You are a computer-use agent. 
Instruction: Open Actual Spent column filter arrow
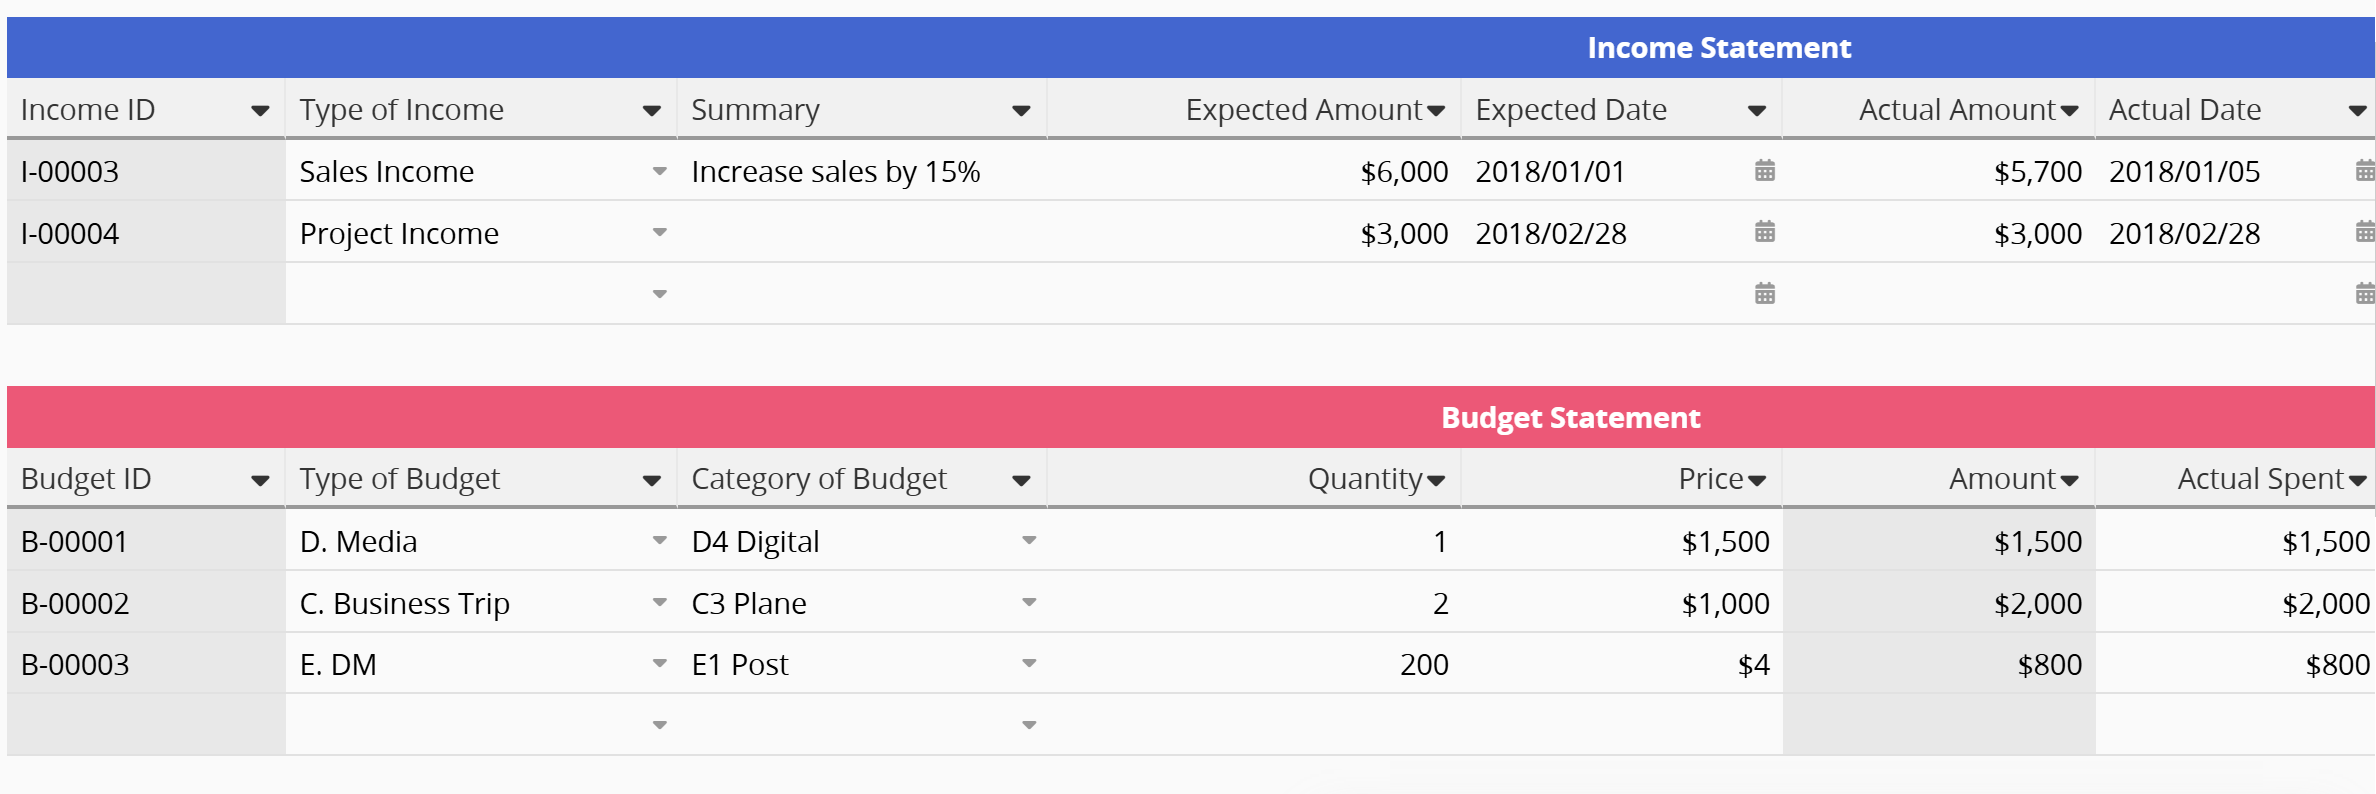(x=2358, y=481)
